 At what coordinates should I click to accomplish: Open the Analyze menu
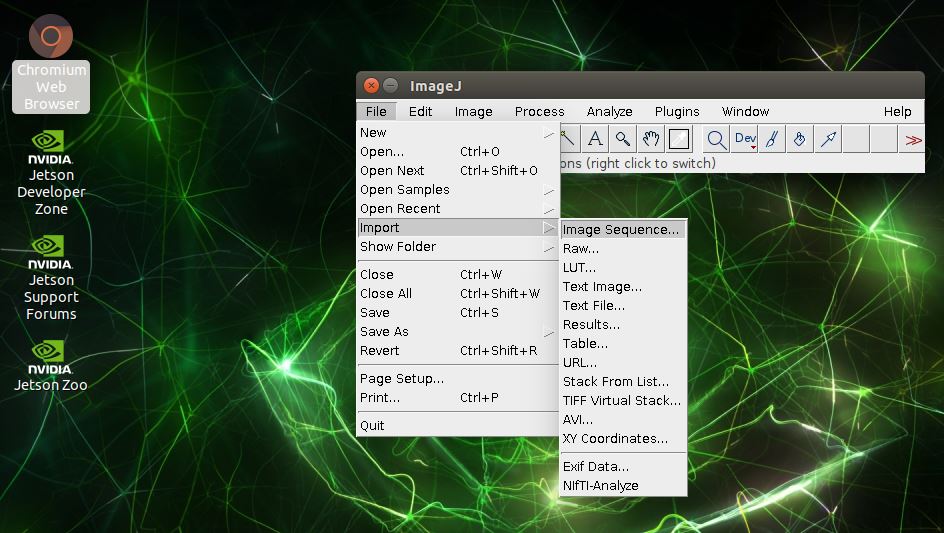pos(609,112)
